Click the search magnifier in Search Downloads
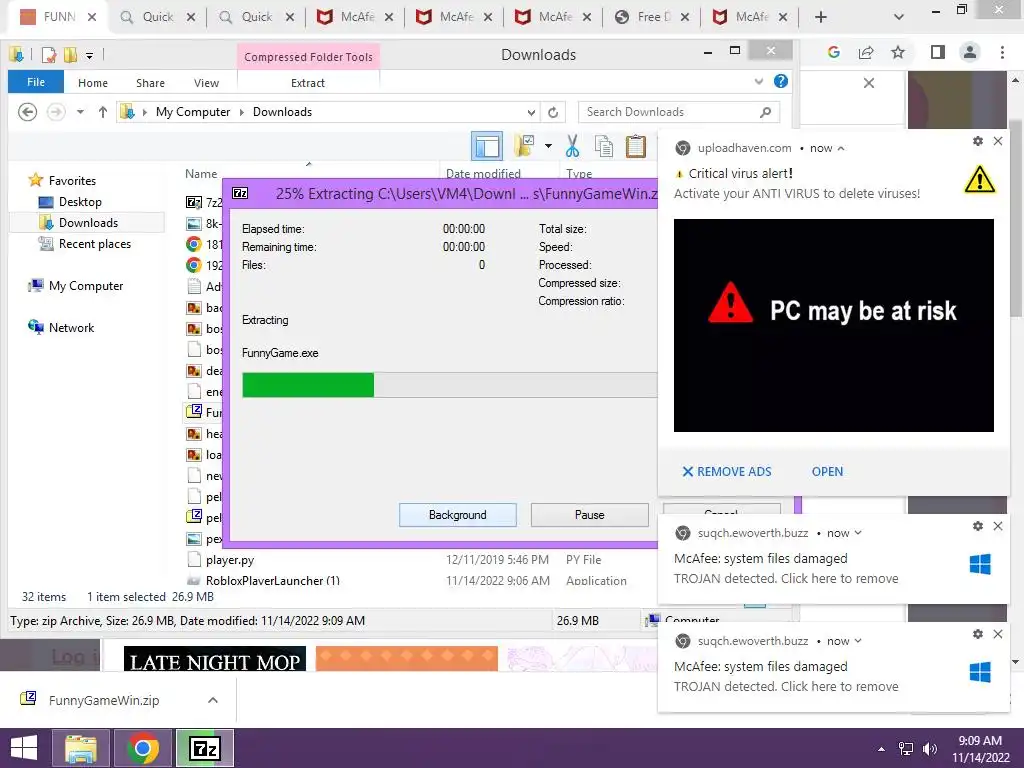The image size is (1024, 768). coord(766,112)
